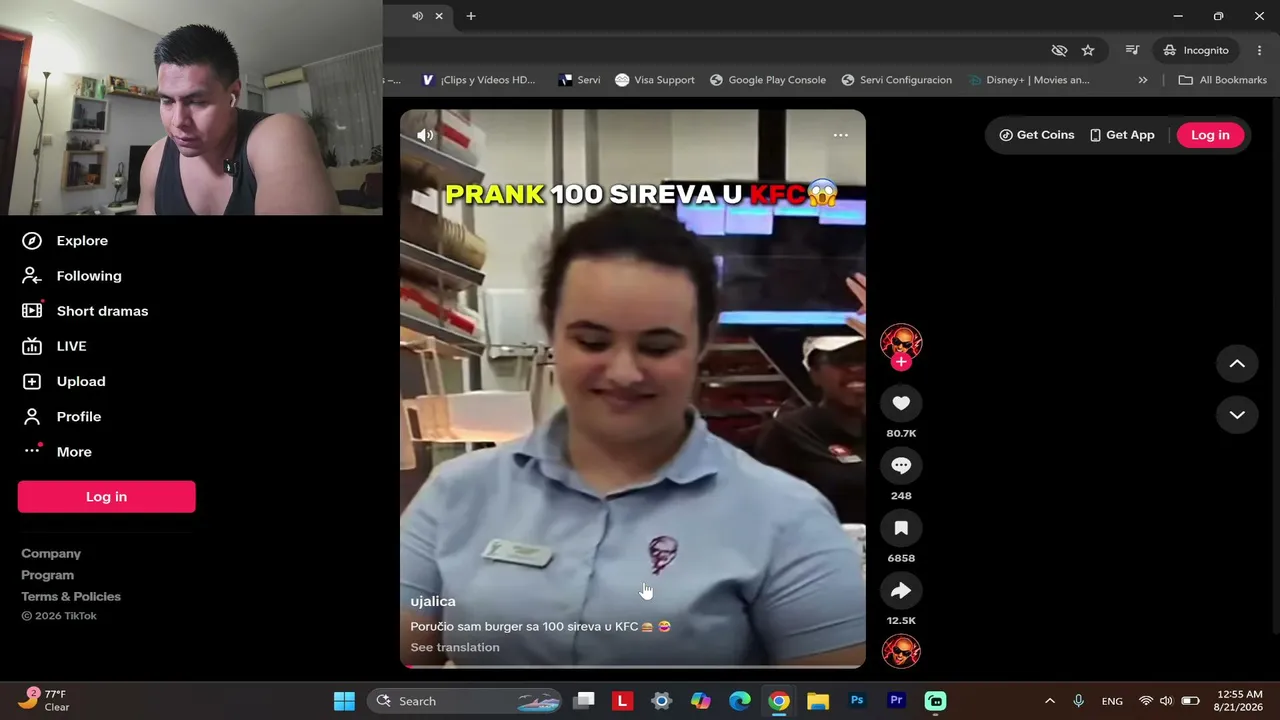
Task: Open Task View on the taskbar
Action: tap(585, 701)
